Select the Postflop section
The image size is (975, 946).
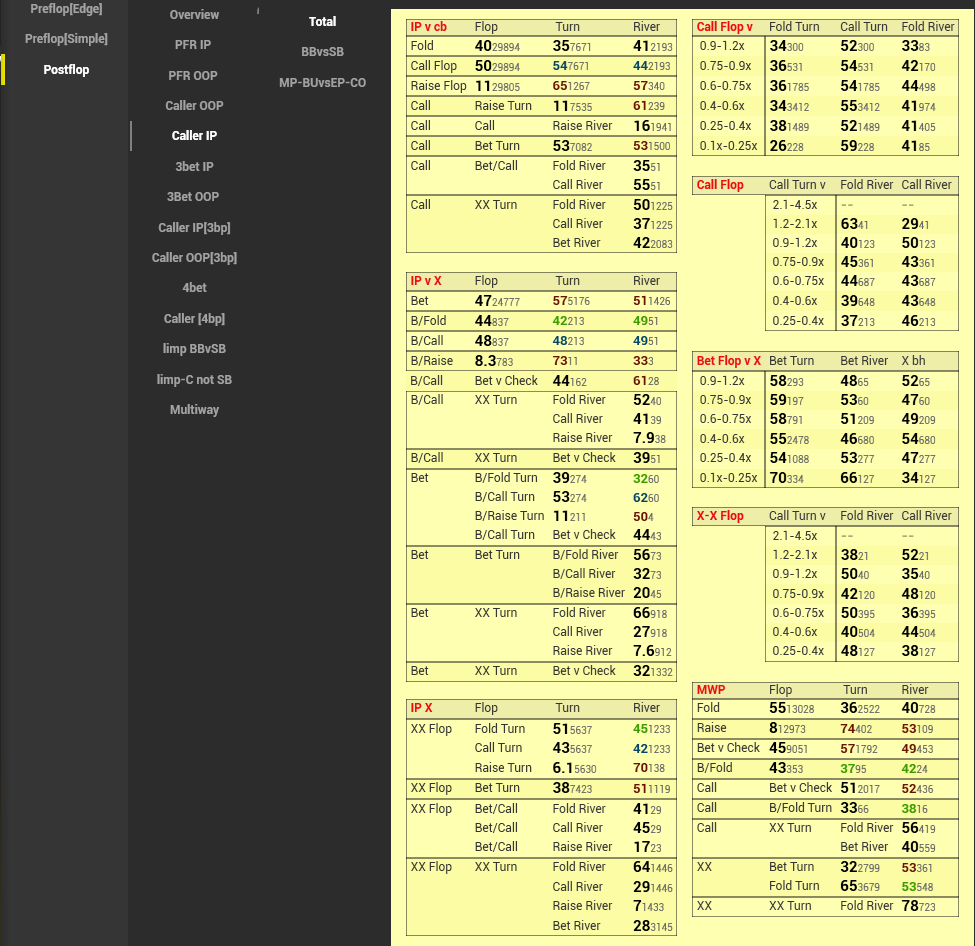point(66,70)
